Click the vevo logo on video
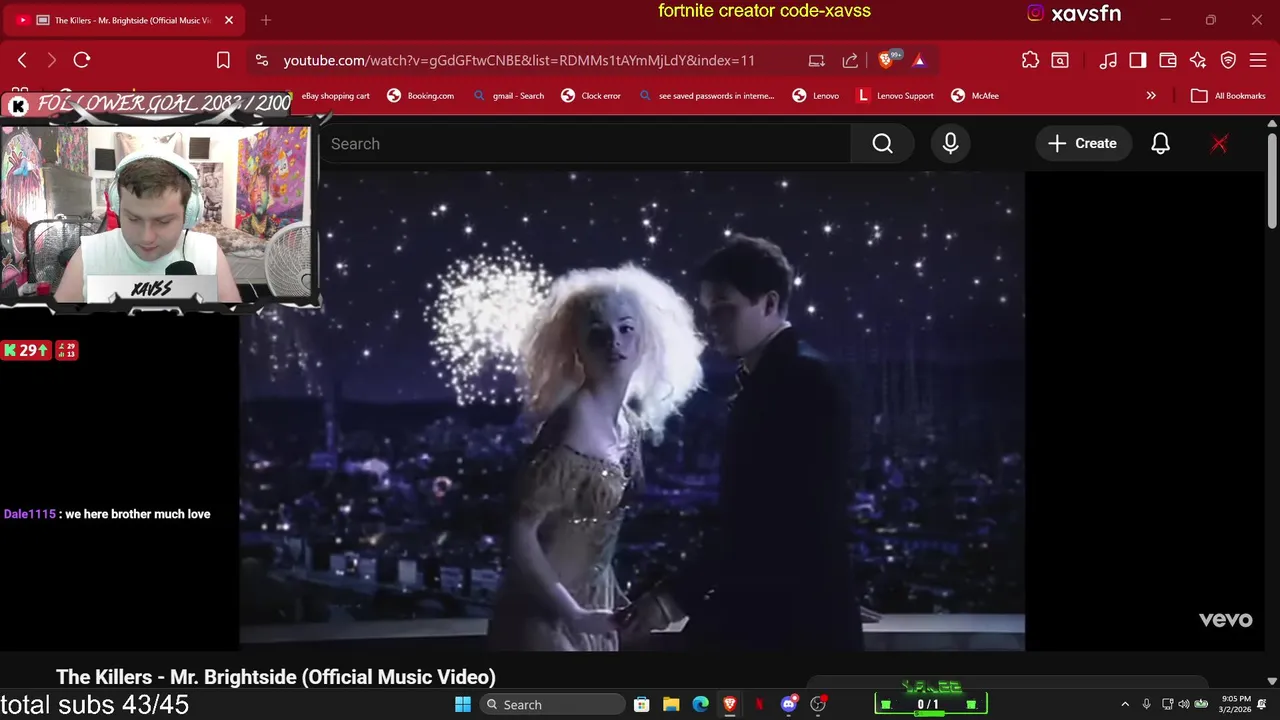The image size is (1280, 720). 1225,620
